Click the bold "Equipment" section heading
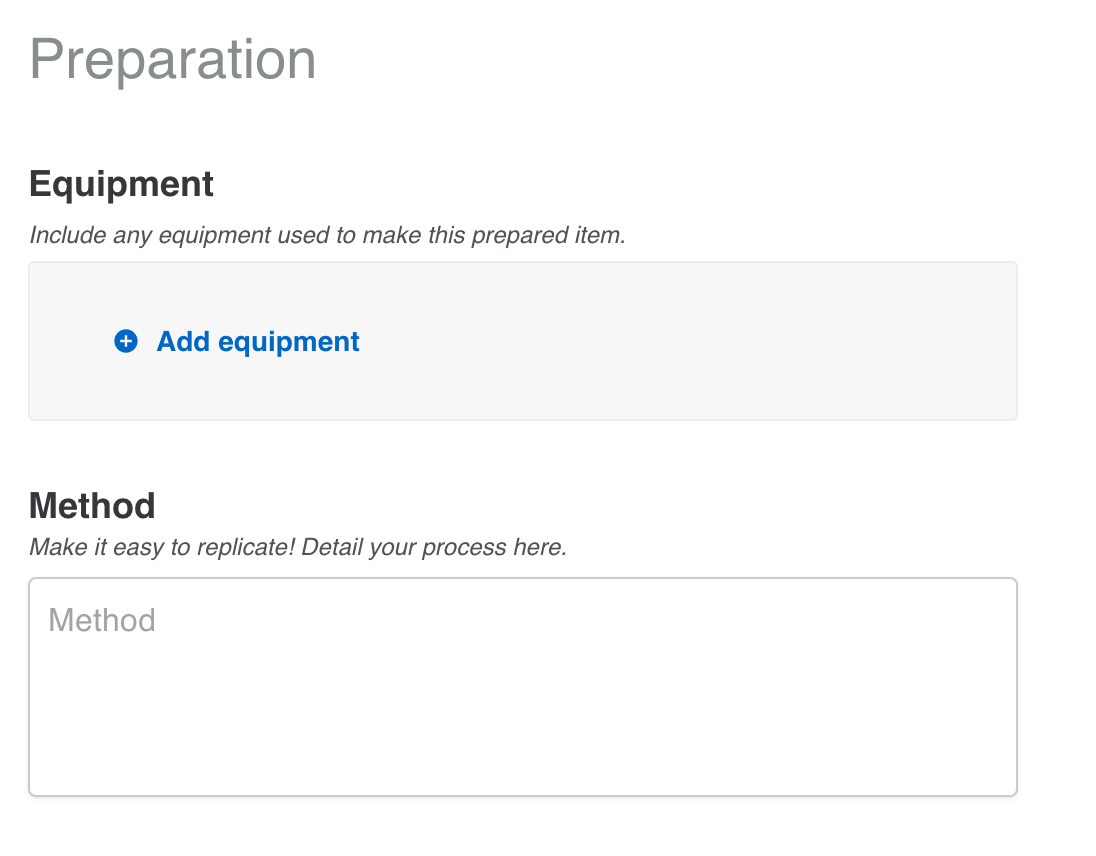Viewport: 1096px width, 856px height. point(121,184)
